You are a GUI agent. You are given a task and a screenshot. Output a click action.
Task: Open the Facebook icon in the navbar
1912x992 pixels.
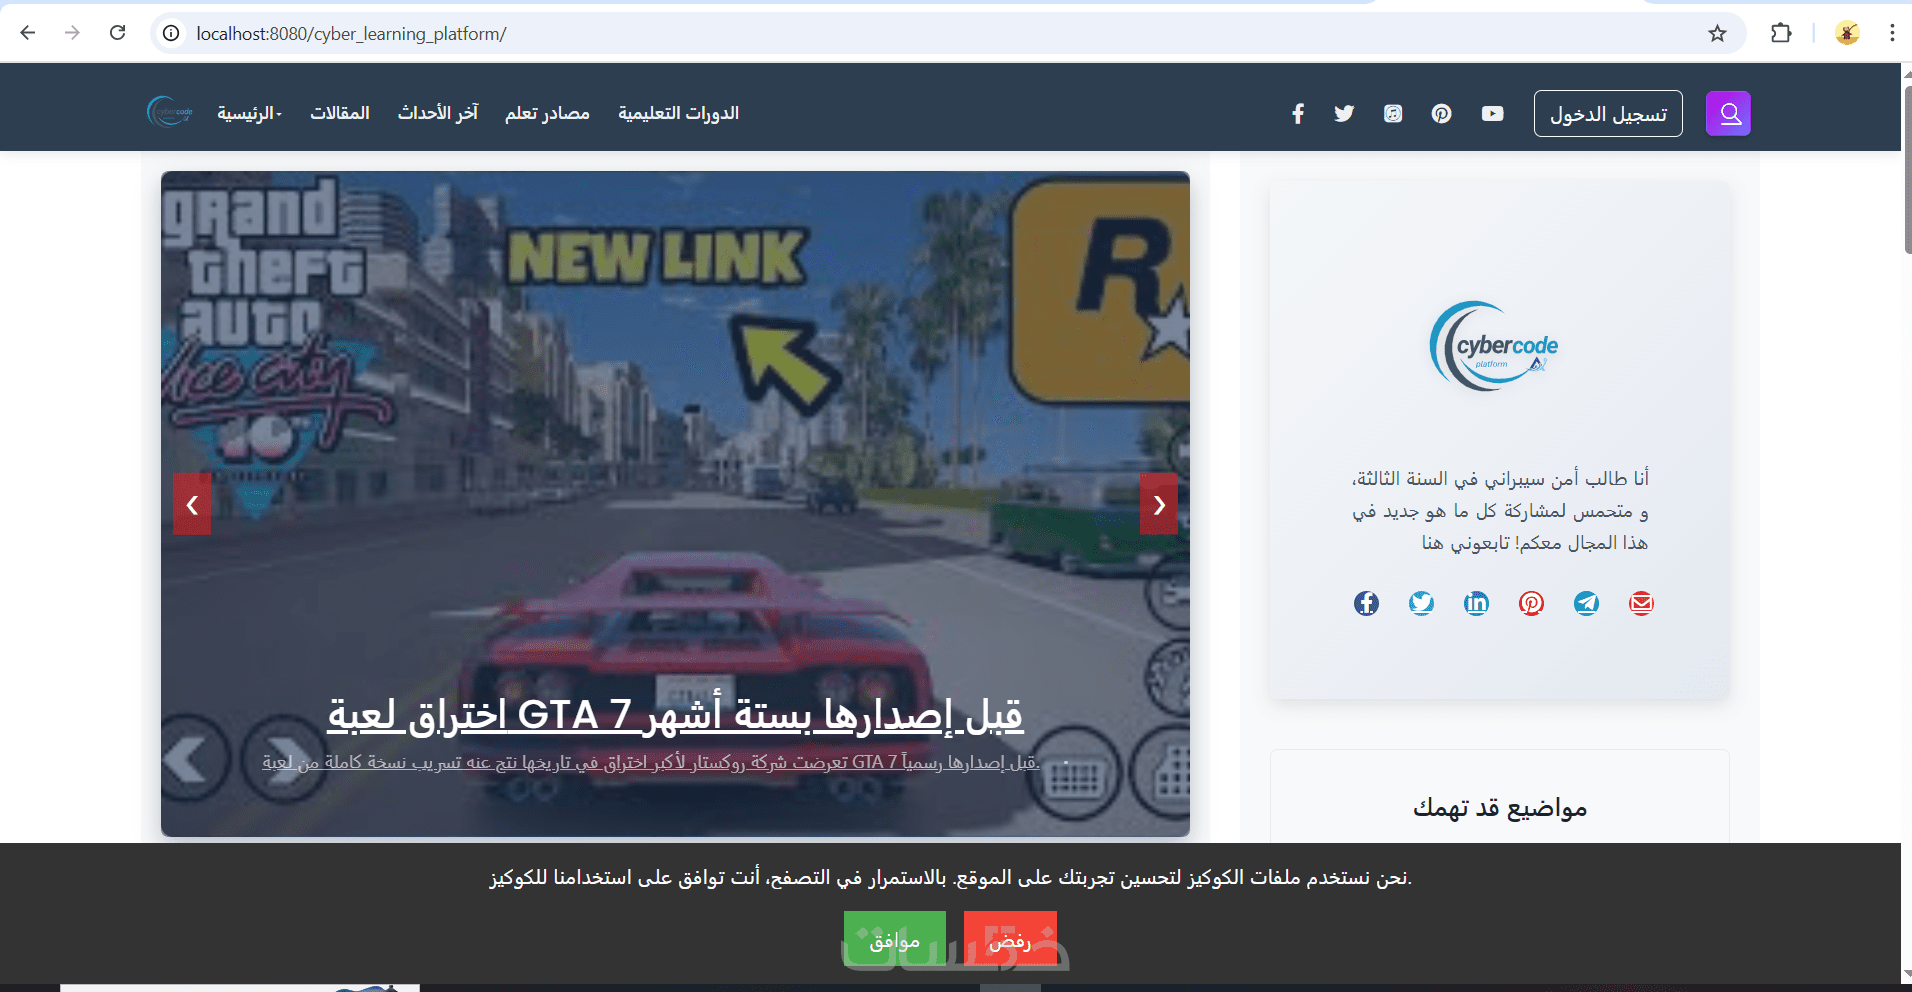(1298, 113)
